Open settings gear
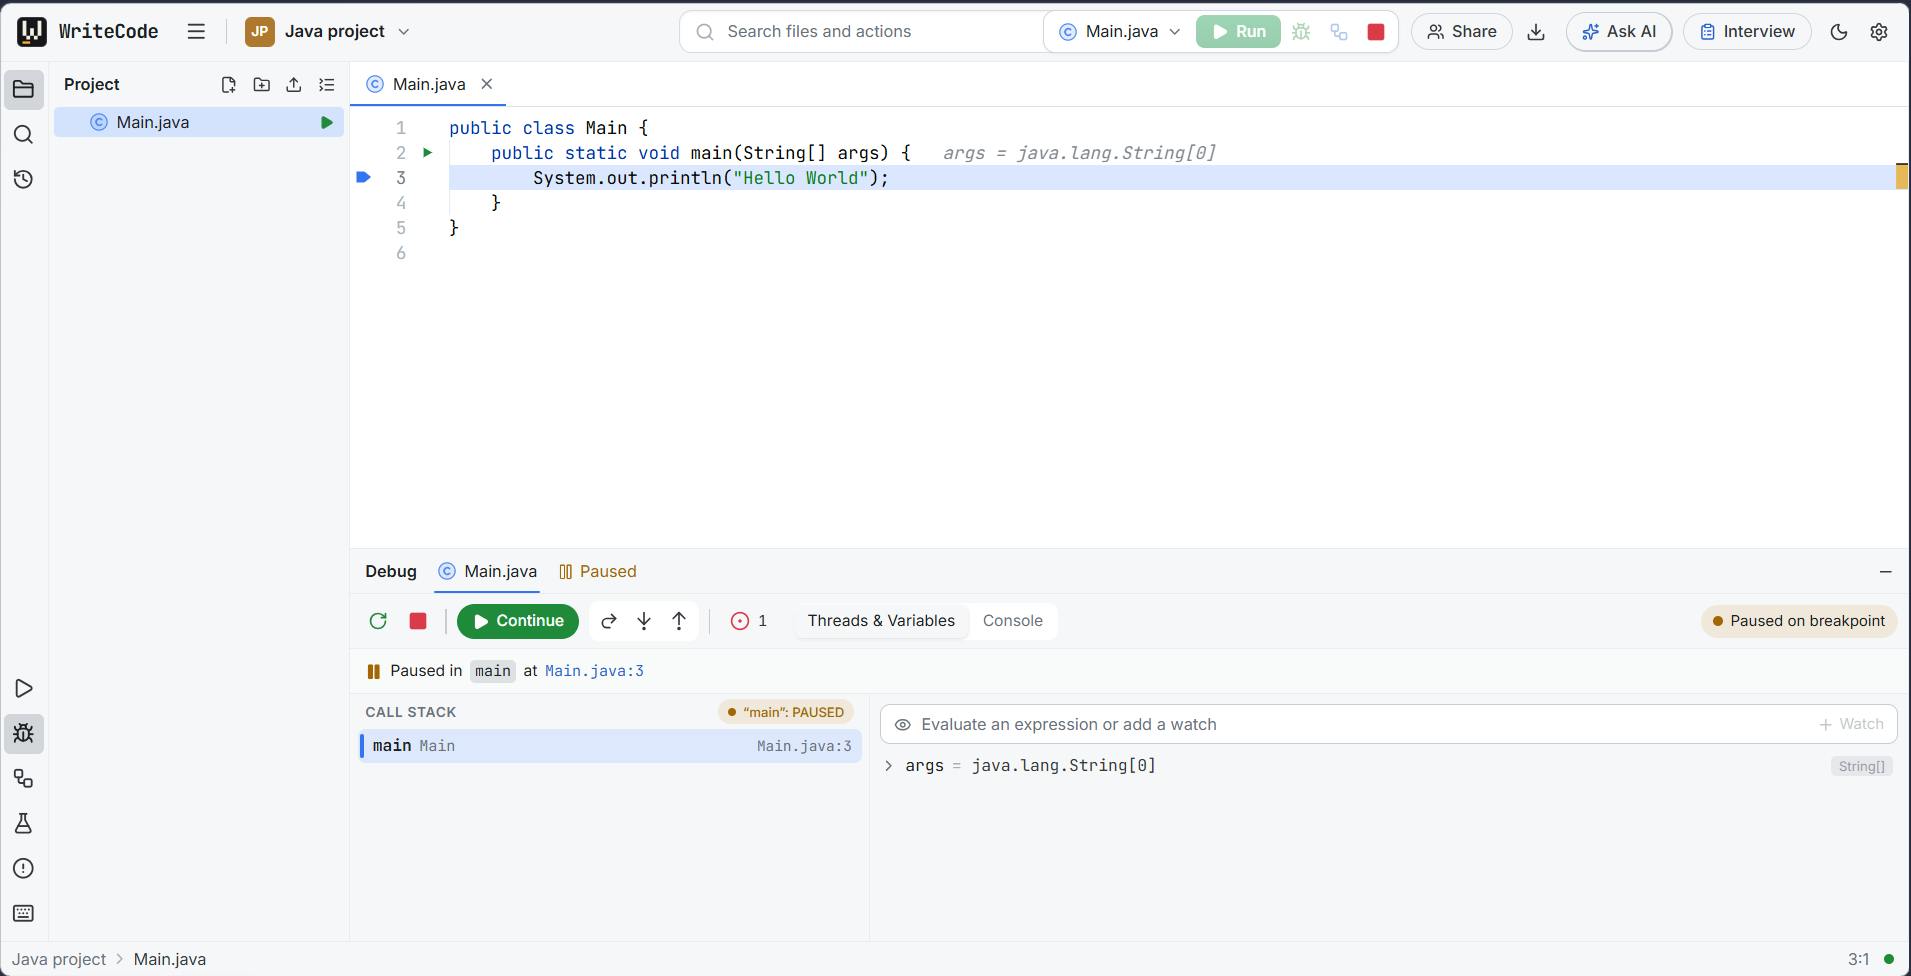This screenshot has height=976, width=1911. coord(1879,32)
